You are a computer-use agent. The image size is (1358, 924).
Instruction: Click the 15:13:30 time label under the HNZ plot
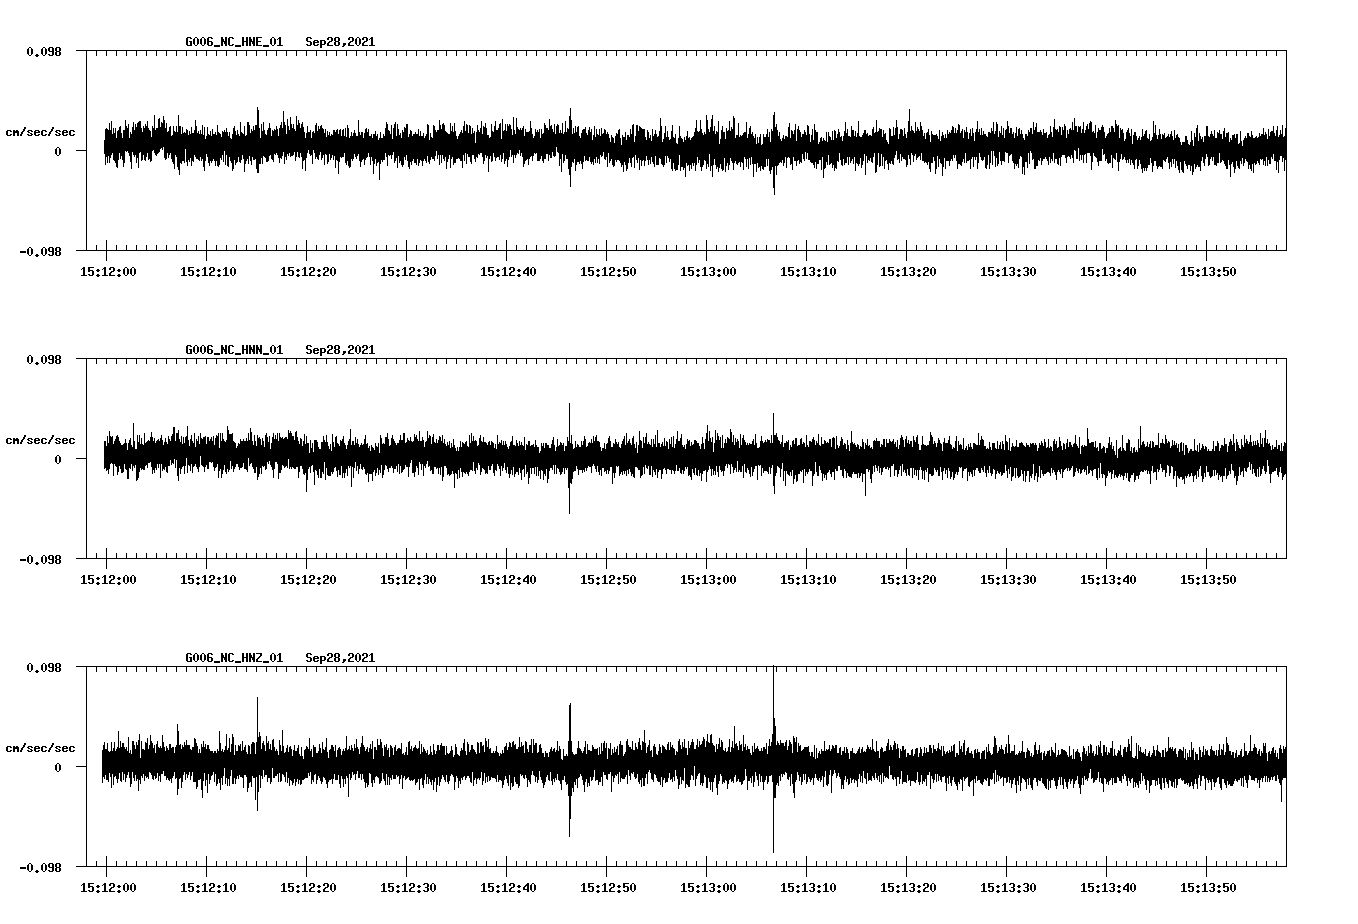(1008, 887)
